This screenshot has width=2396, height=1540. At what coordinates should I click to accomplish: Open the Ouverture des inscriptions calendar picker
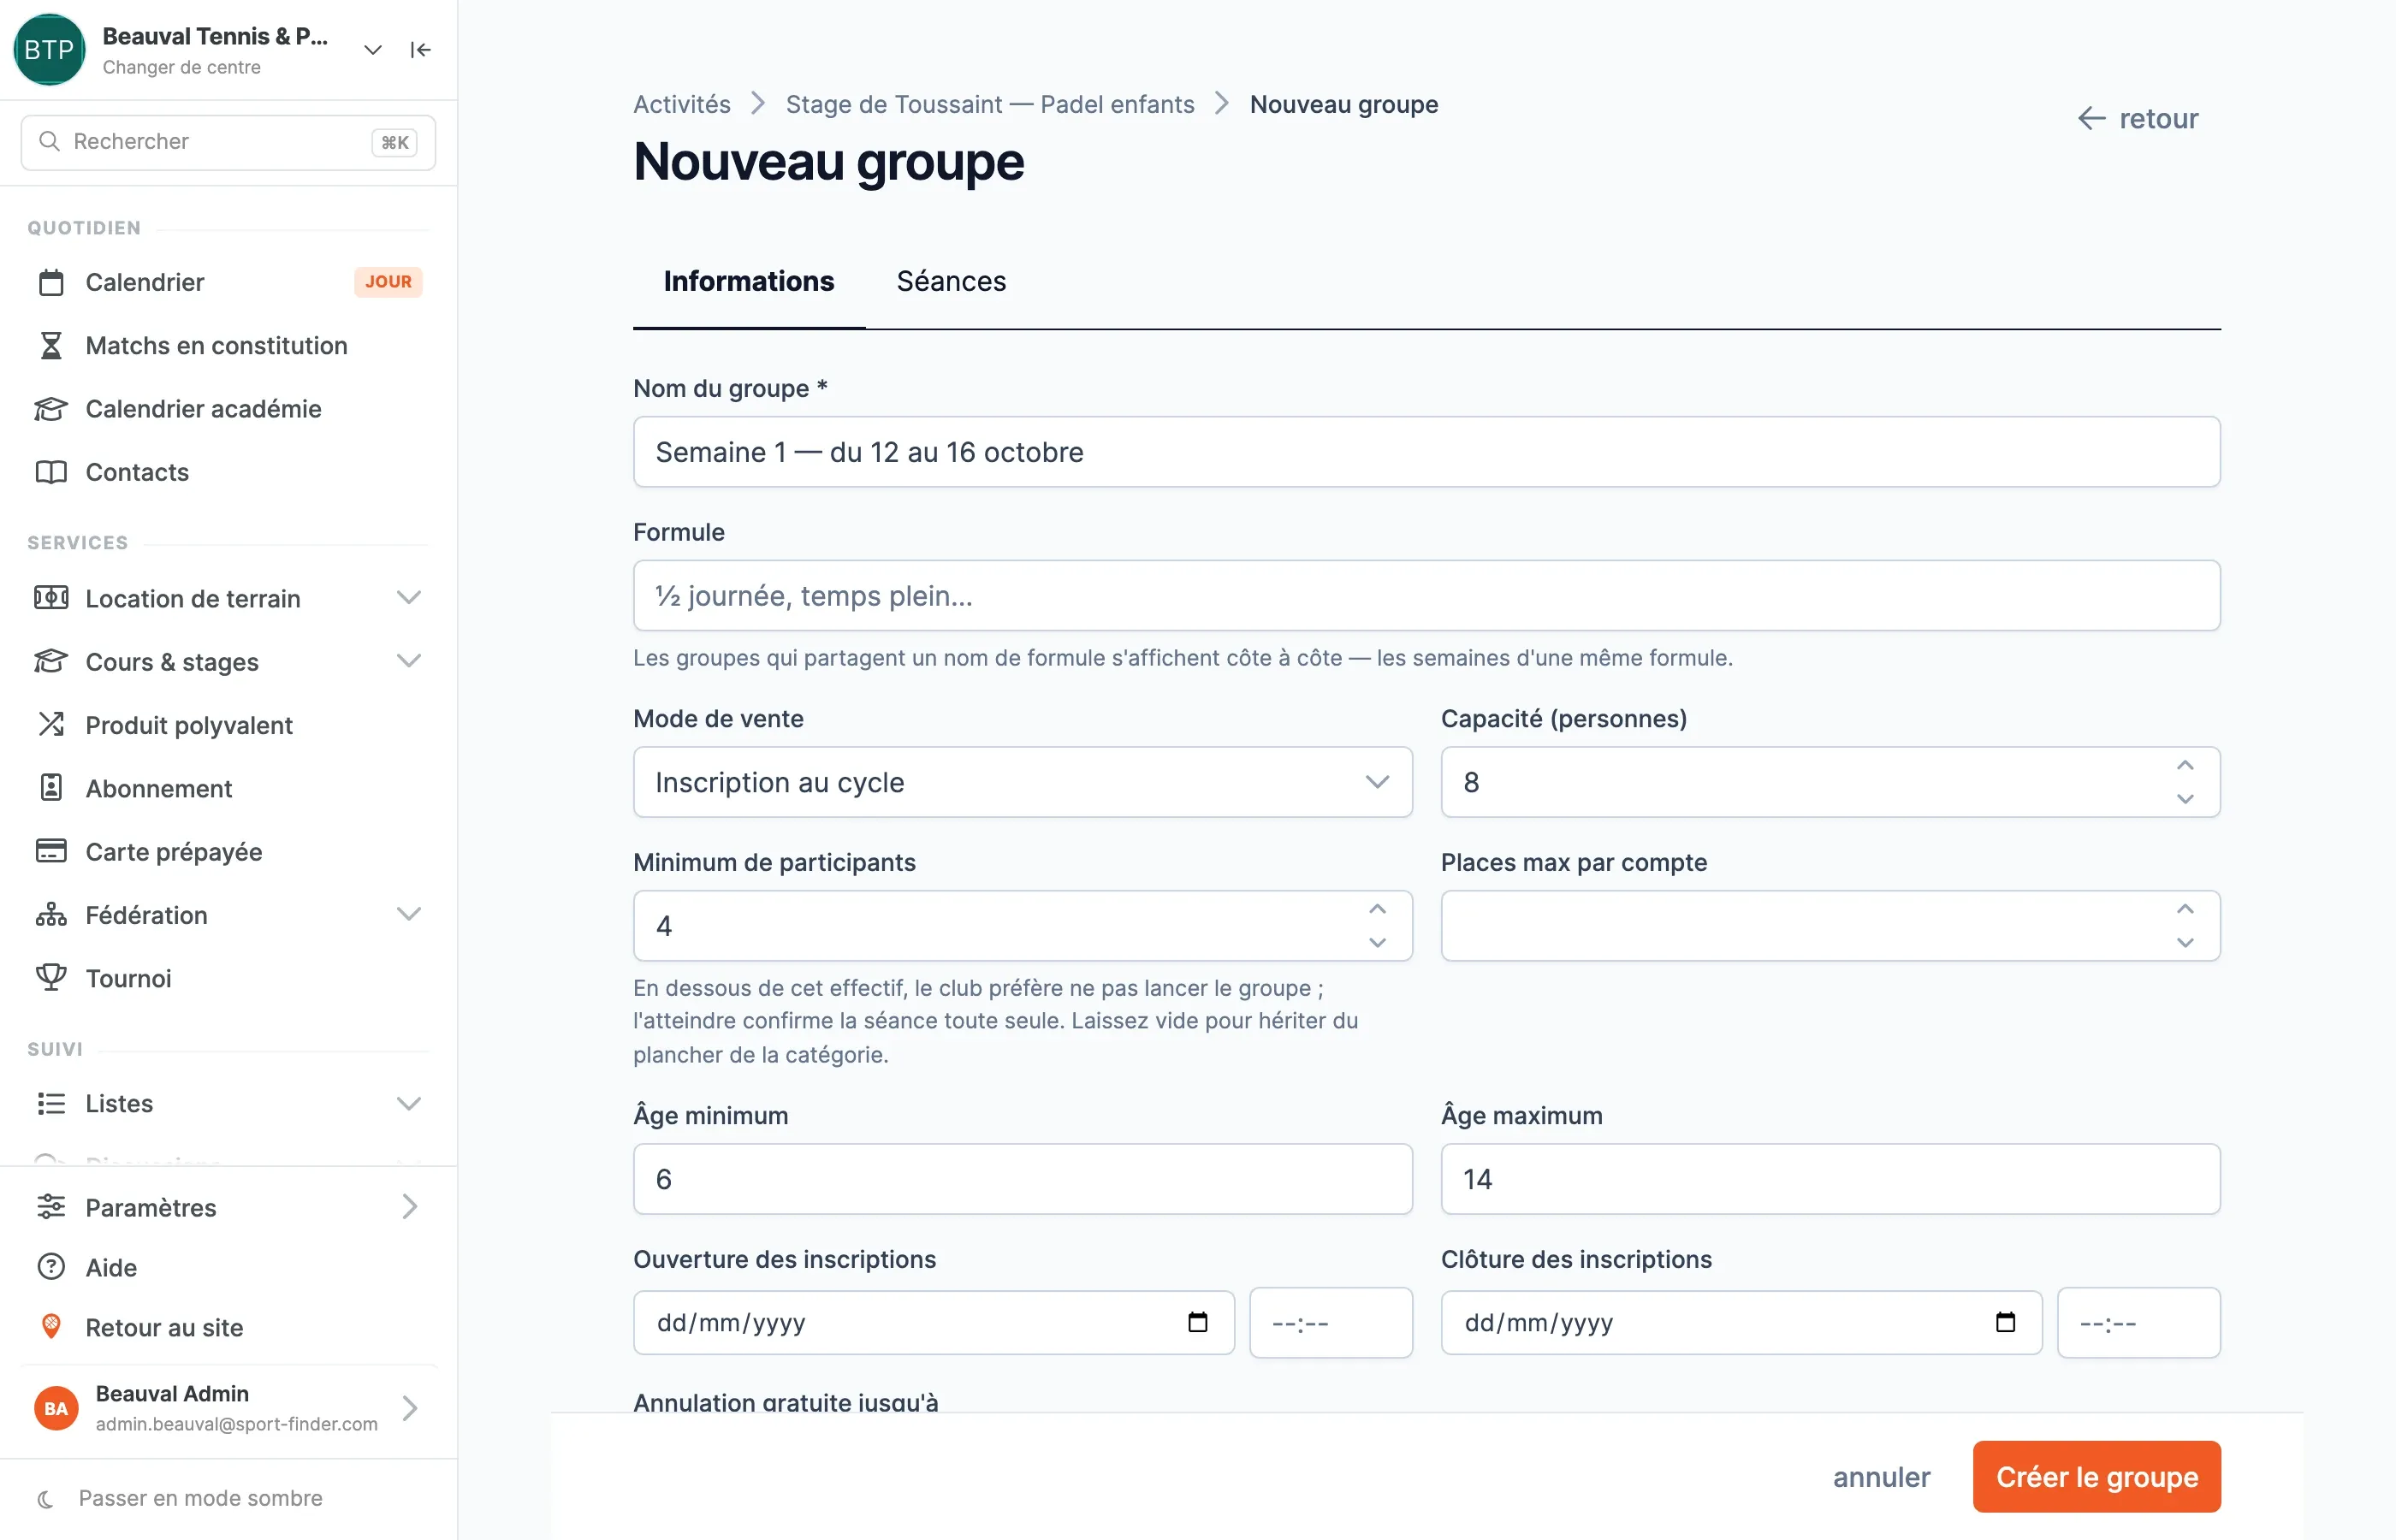click(x=1197, y=1322)
